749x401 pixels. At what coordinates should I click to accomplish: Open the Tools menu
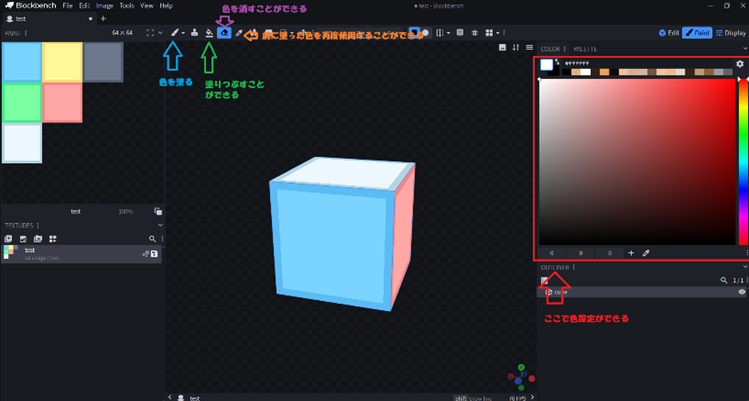pos(126,6)
